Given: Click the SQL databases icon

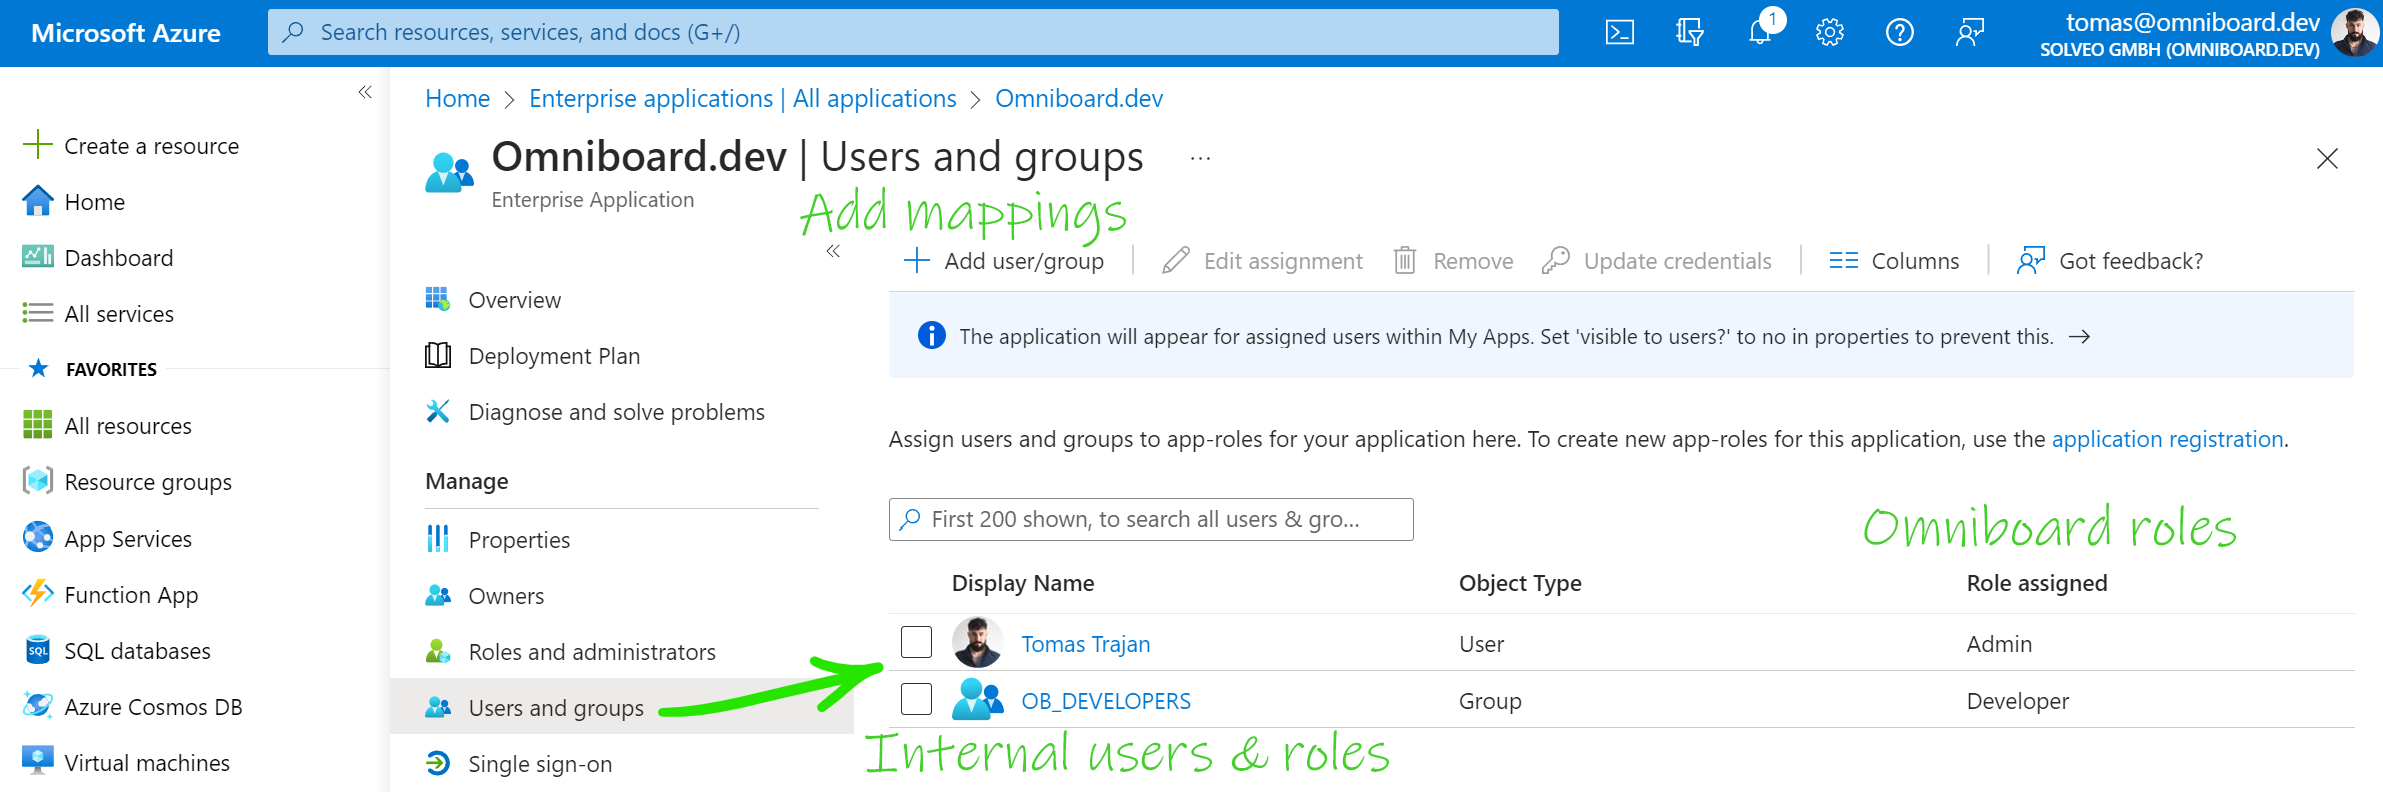Looking at the screenshot, I should [x=37, y=650].
